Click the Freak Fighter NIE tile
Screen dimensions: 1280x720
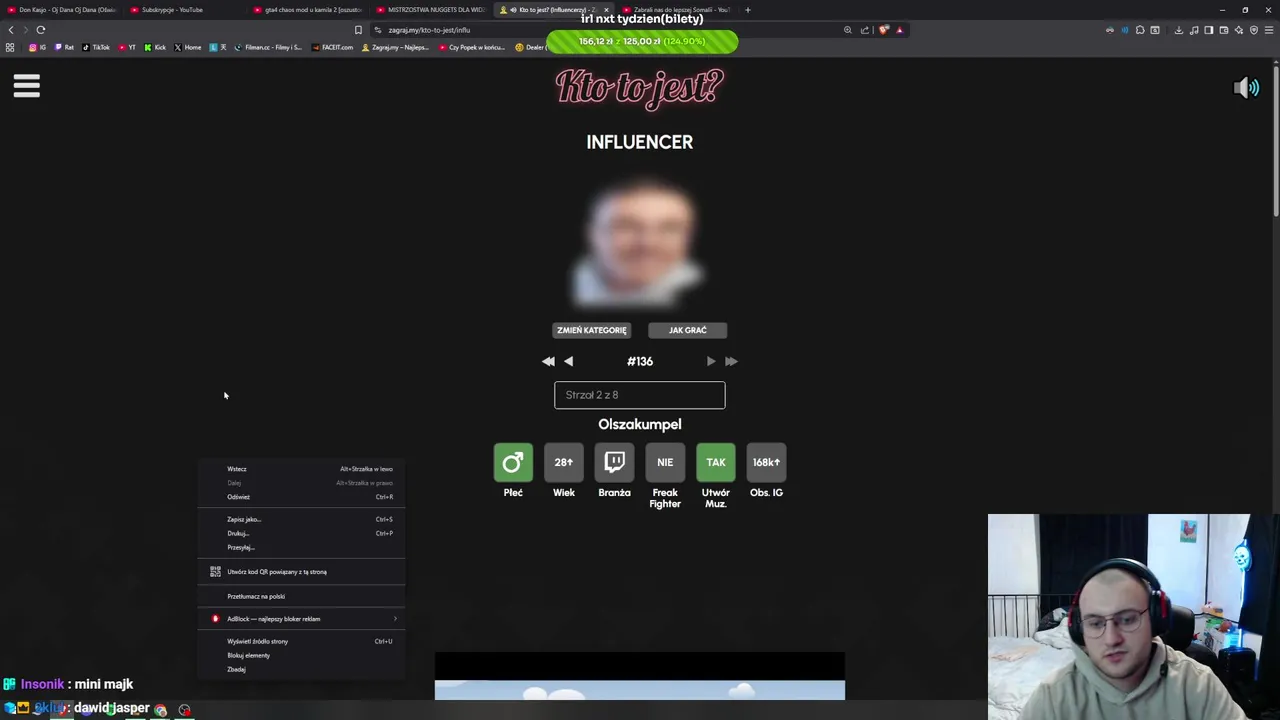[x=665, y=462]
